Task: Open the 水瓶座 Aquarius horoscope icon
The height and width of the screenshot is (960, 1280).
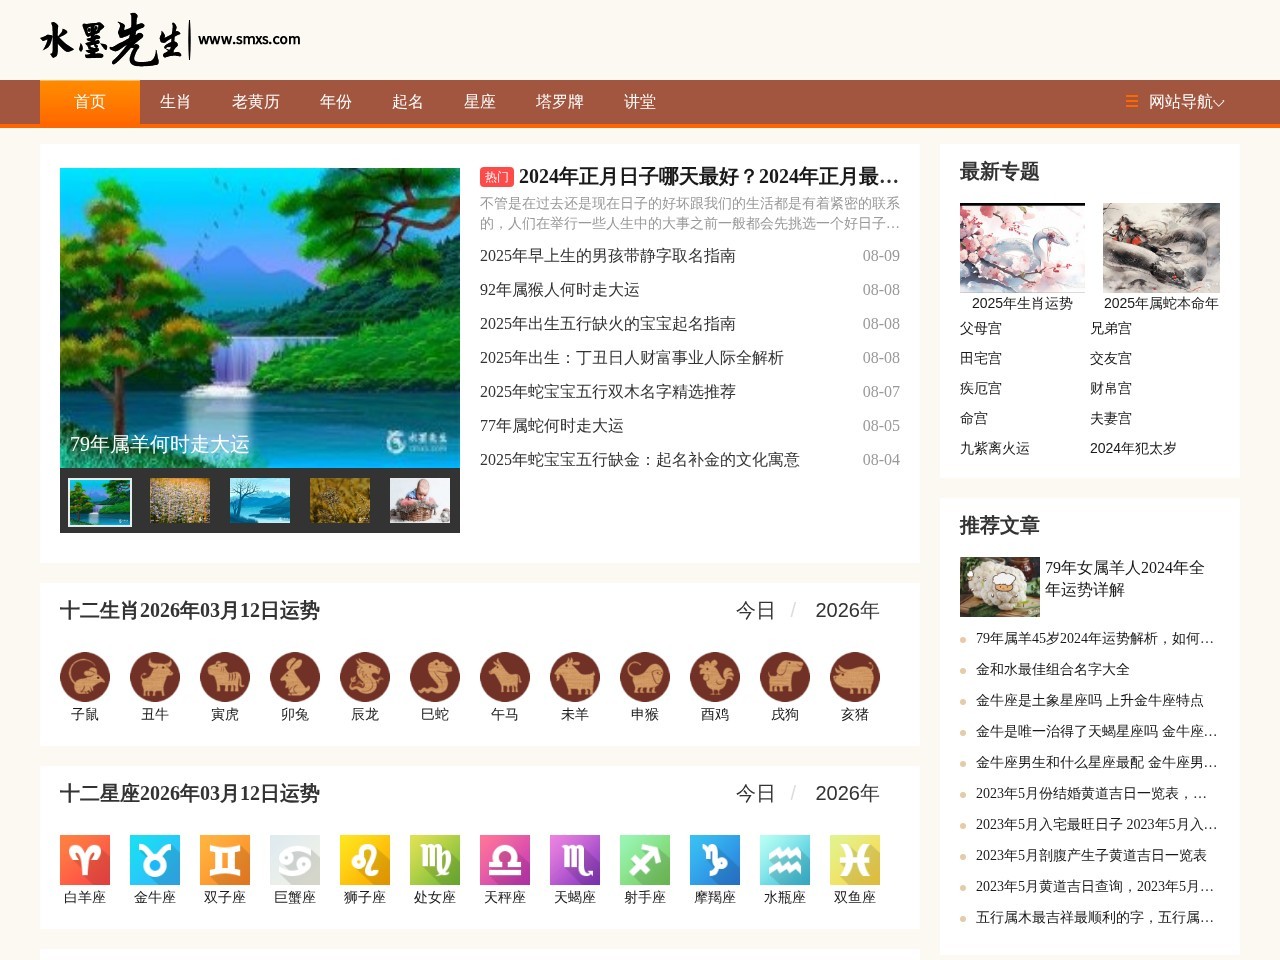Action: pos(784,862)
